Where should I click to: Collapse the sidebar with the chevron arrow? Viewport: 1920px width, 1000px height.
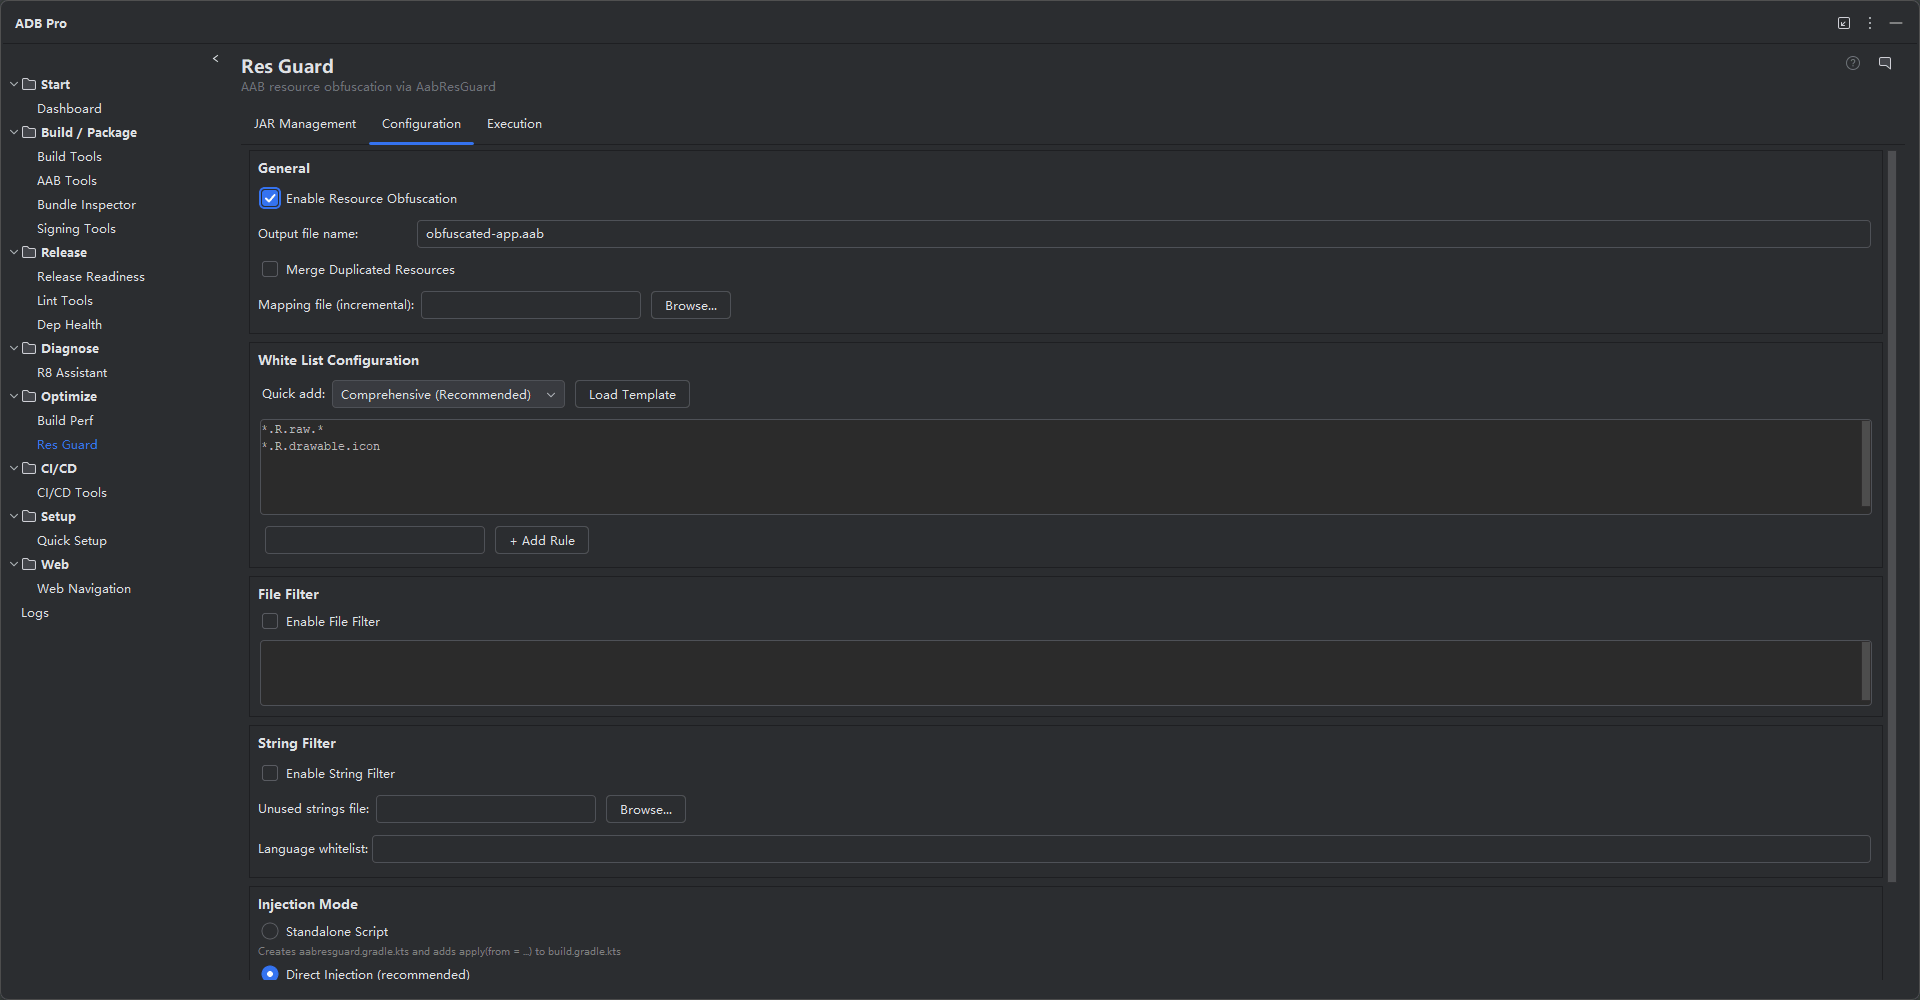215,59
